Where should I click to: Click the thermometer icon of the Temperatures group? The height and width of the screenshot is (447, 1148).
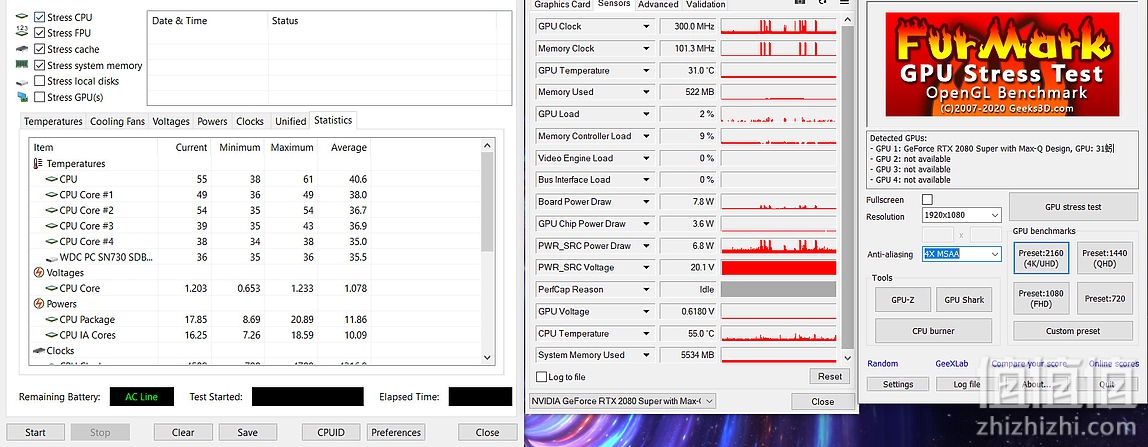tap(39, 163)
